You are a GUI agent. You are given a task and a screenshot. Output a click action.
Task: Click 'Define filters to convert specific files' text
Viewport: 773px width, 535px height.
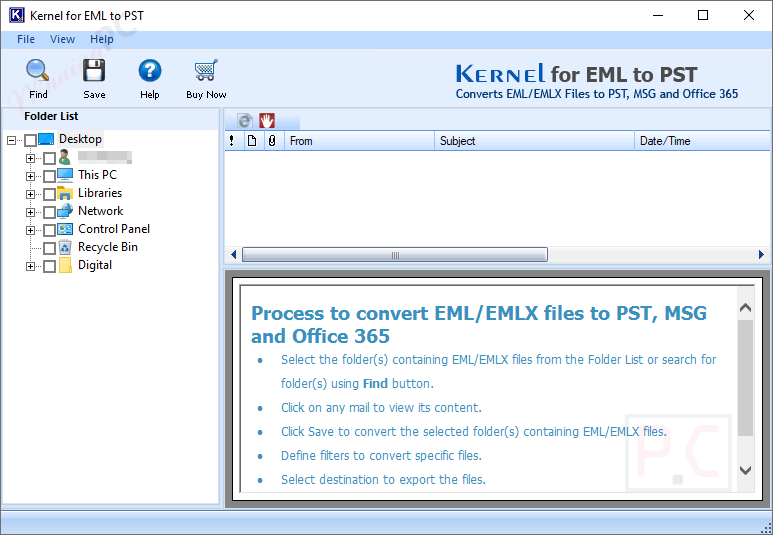pos(381,456)
